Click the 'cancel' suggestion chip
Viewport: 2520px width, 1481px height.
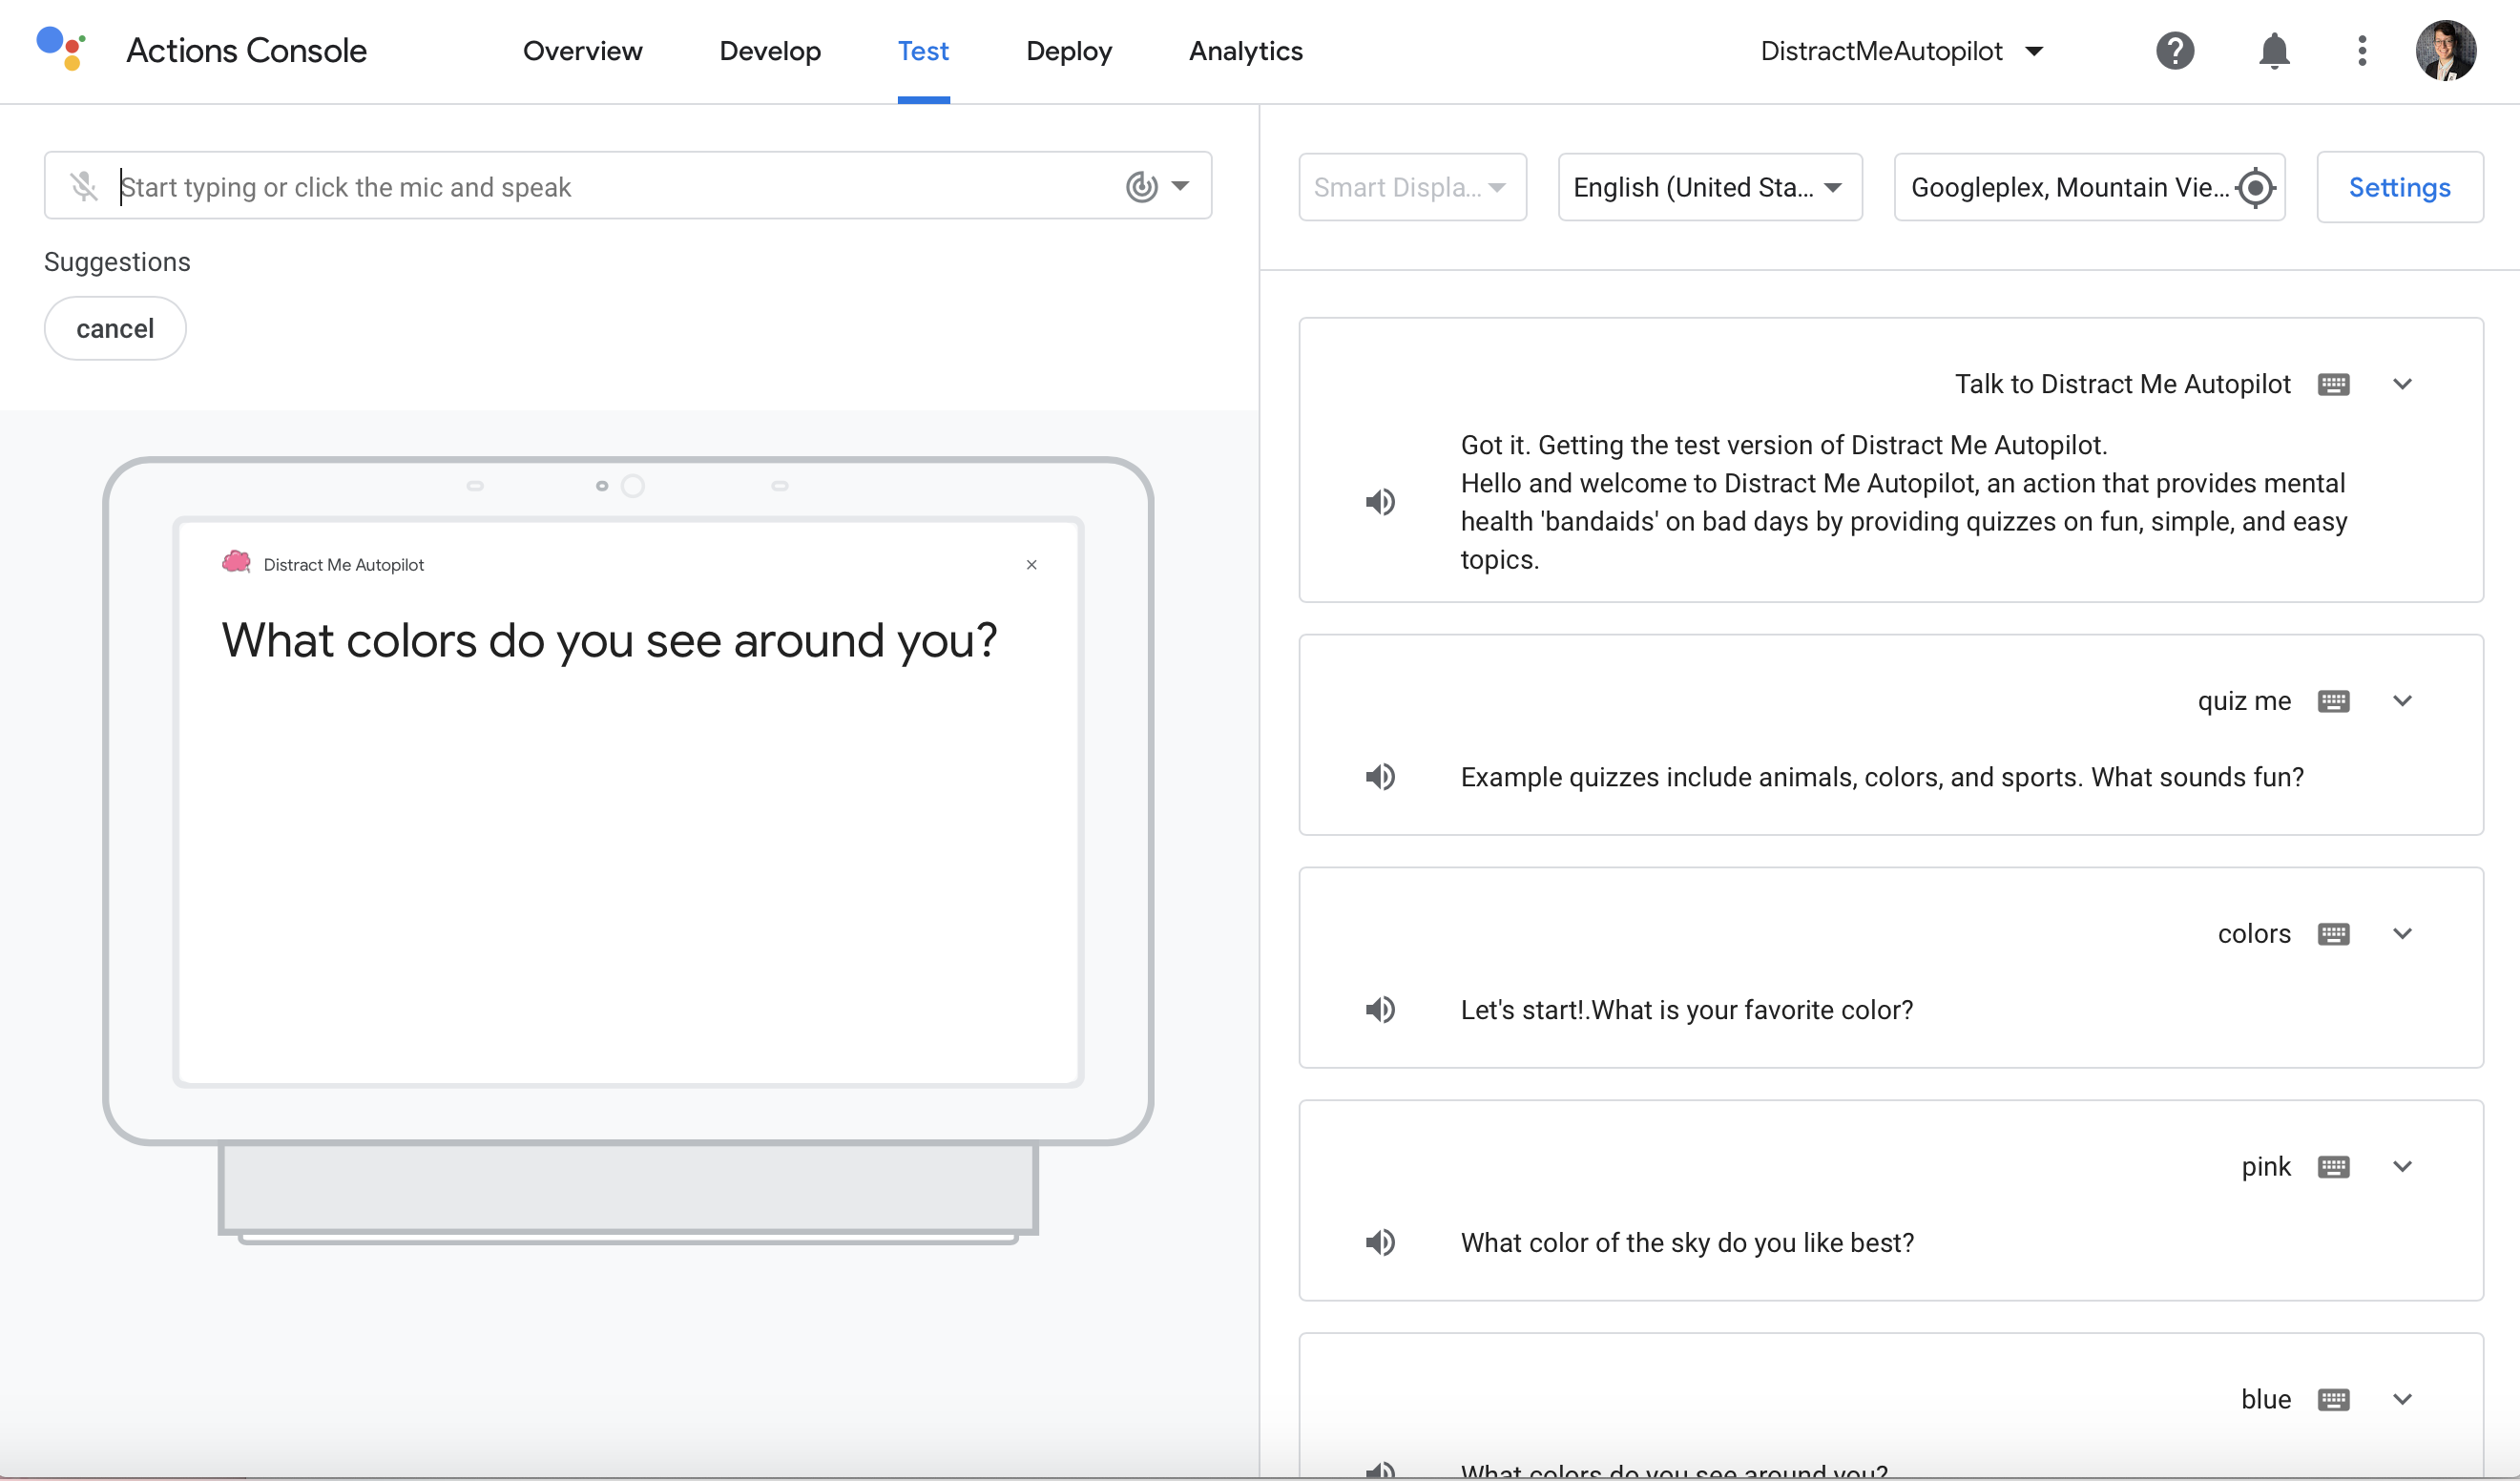pos(115,329)
